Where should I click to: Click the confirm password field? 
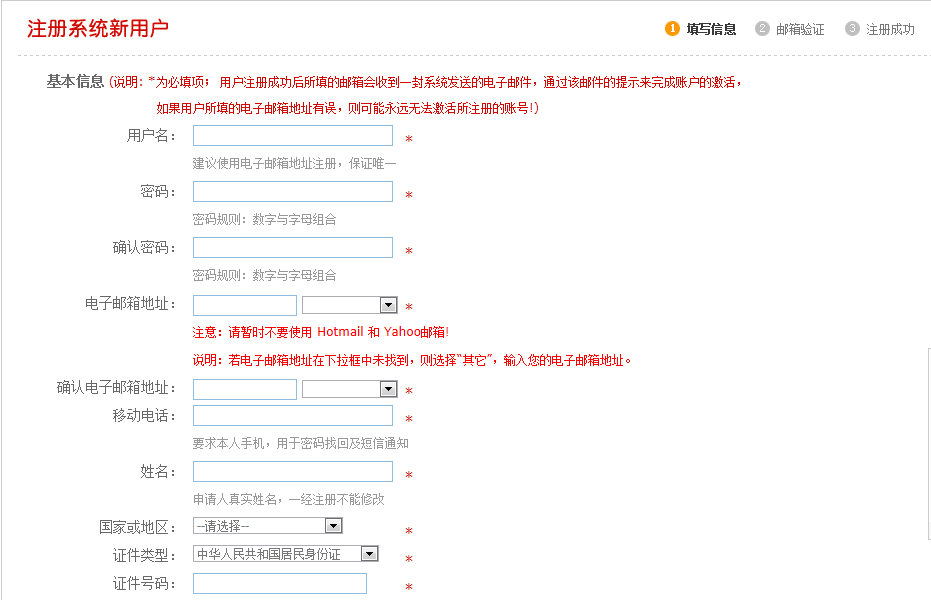pyautogui.click(x=293, y=247)
